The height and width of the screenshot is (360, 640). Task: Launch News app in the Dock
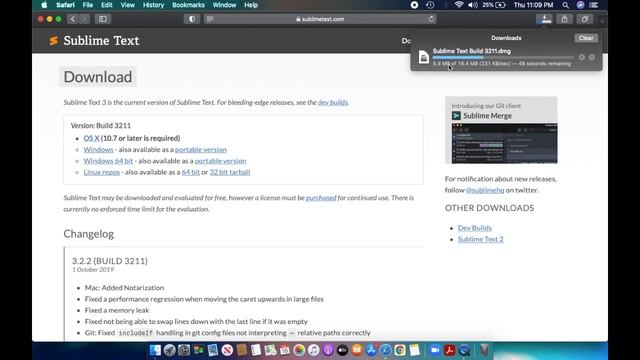tap(227, 350)
